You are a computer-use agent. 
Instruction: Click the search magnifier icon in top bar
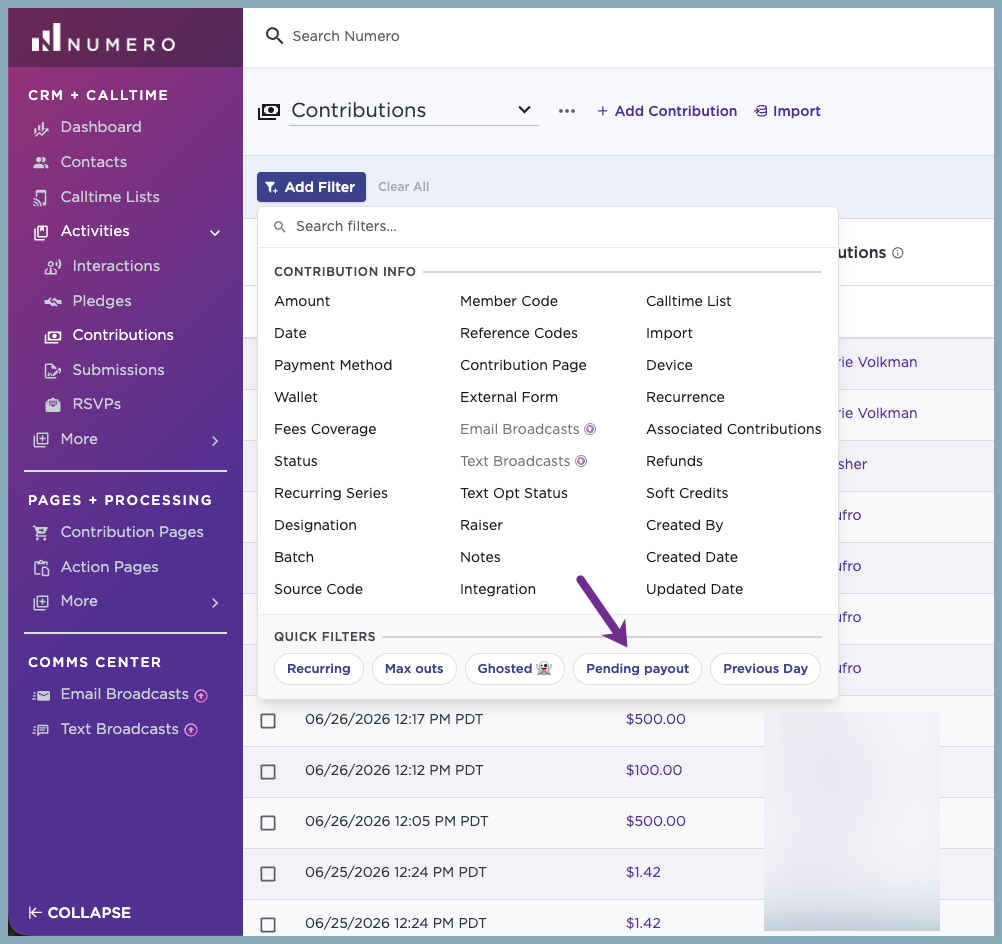click(274, 36)
